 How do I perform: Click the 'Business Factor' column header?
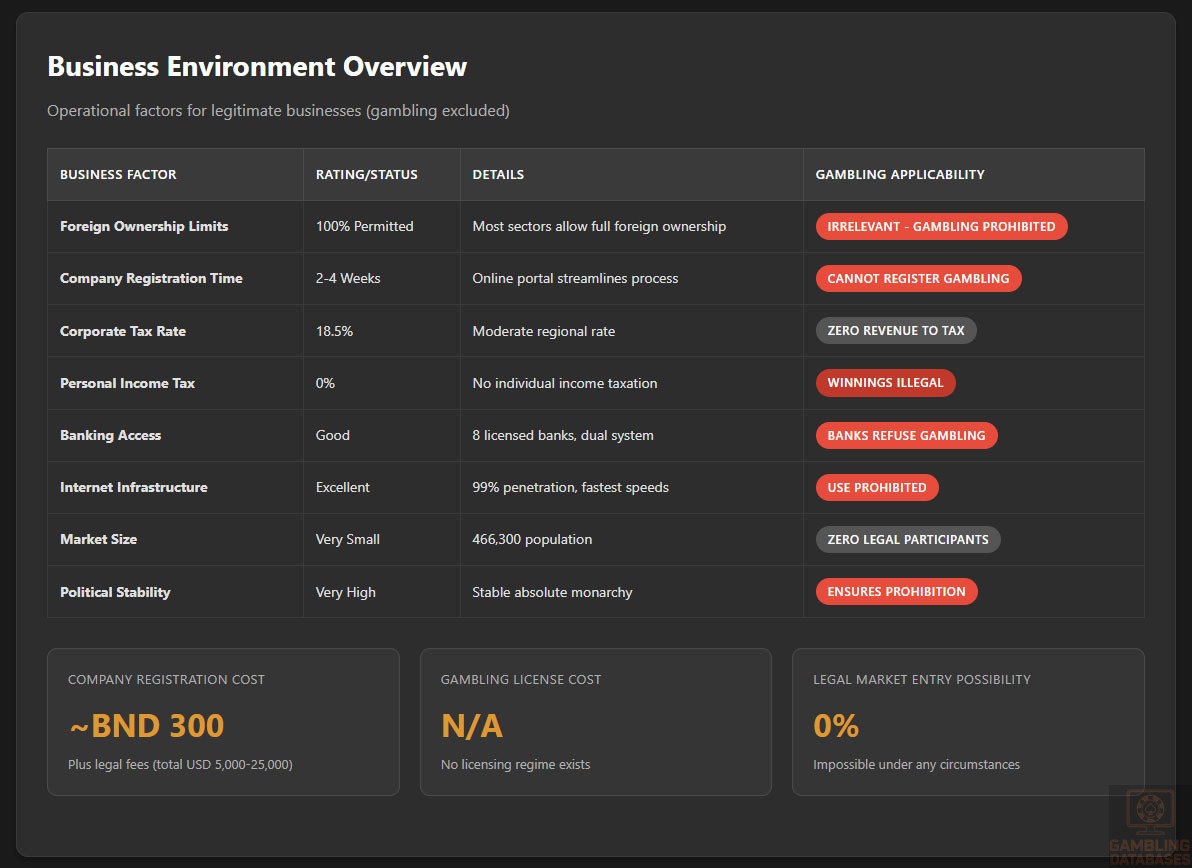pyautogui.click(x=118, y=175)
